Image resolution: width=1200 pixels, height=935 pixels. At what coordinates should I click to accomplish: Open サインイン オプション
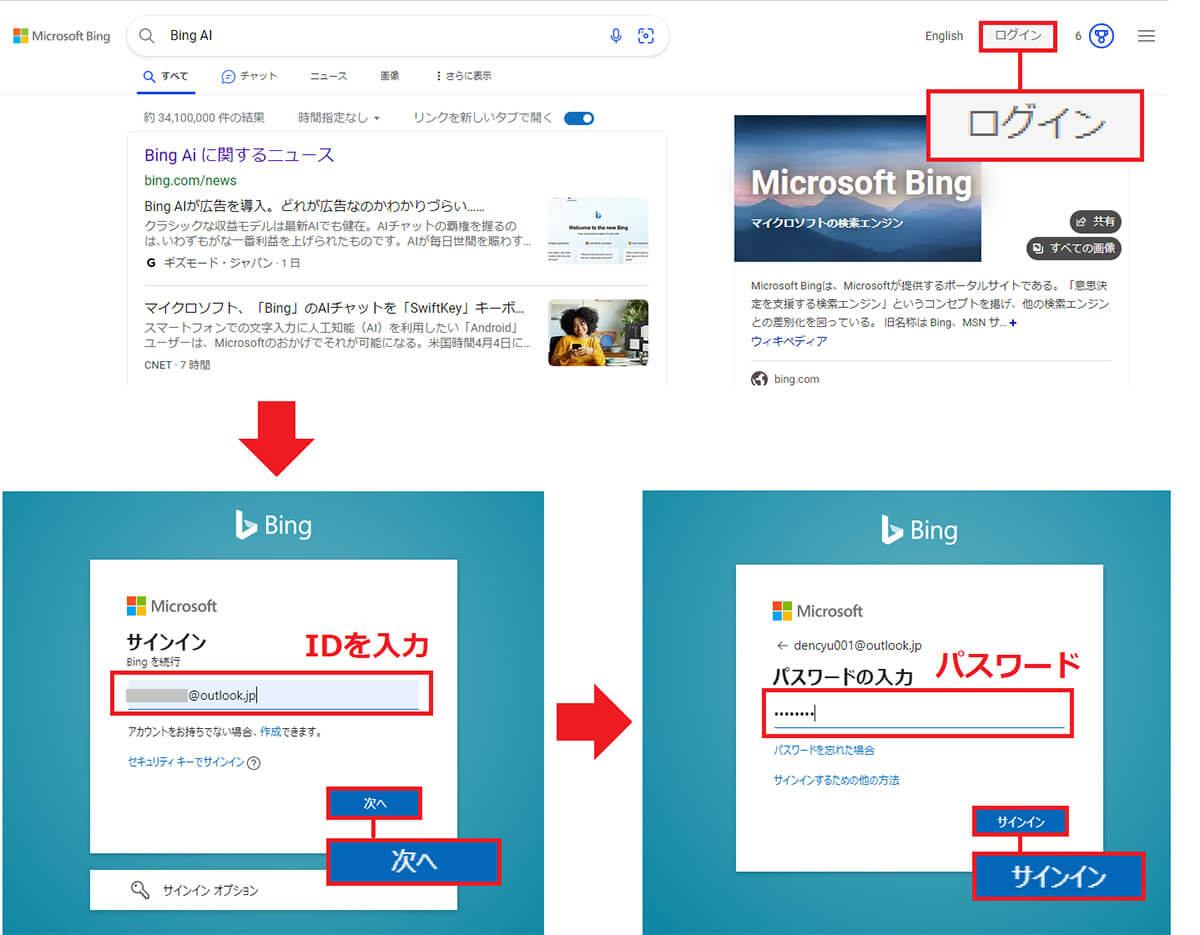click(x=273, y=890)
